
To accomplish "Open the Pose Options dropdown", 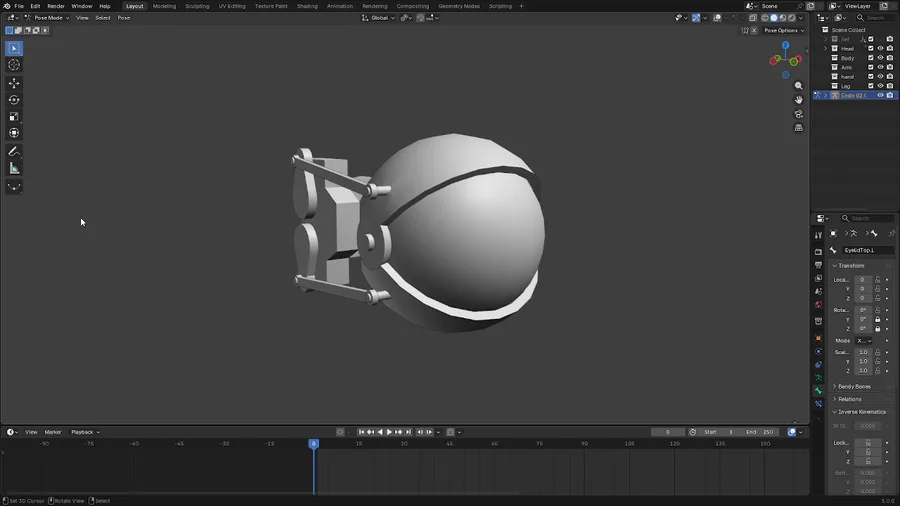I will [x=784, y=30].
